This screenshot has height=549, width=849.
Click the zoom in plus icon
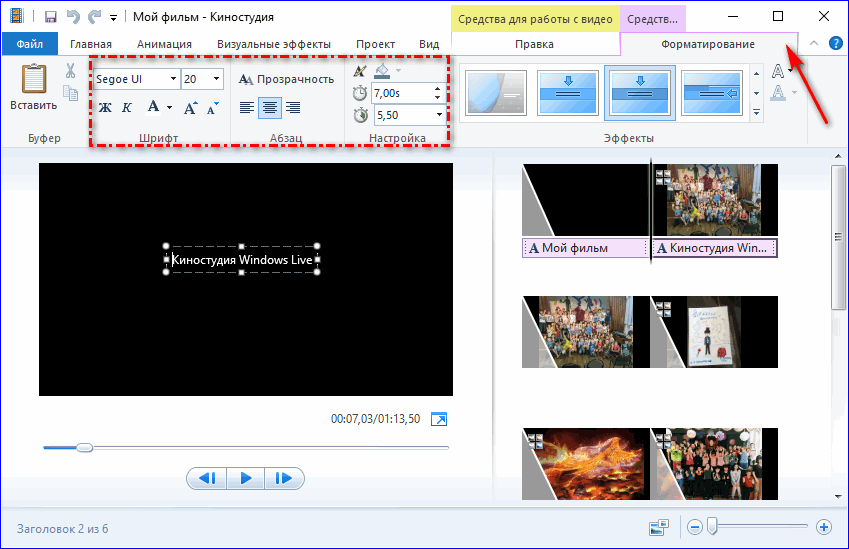[x=824, y=526]
